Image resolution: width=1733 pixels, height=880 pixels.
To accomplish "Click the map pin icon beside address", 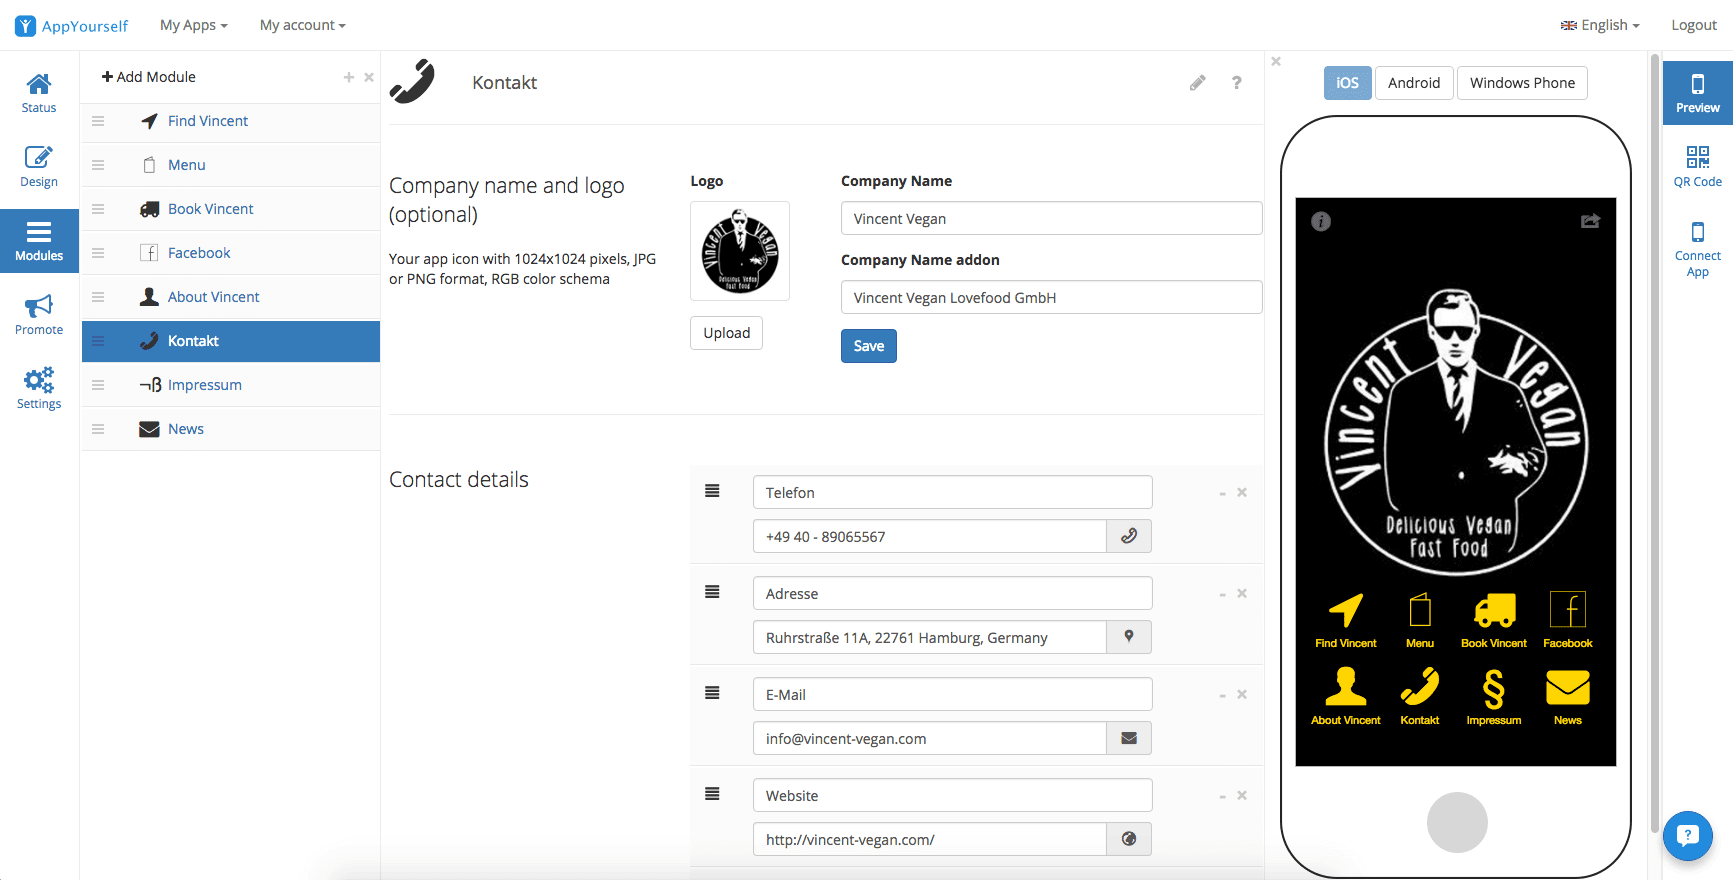I will [x=1129, y=637].
